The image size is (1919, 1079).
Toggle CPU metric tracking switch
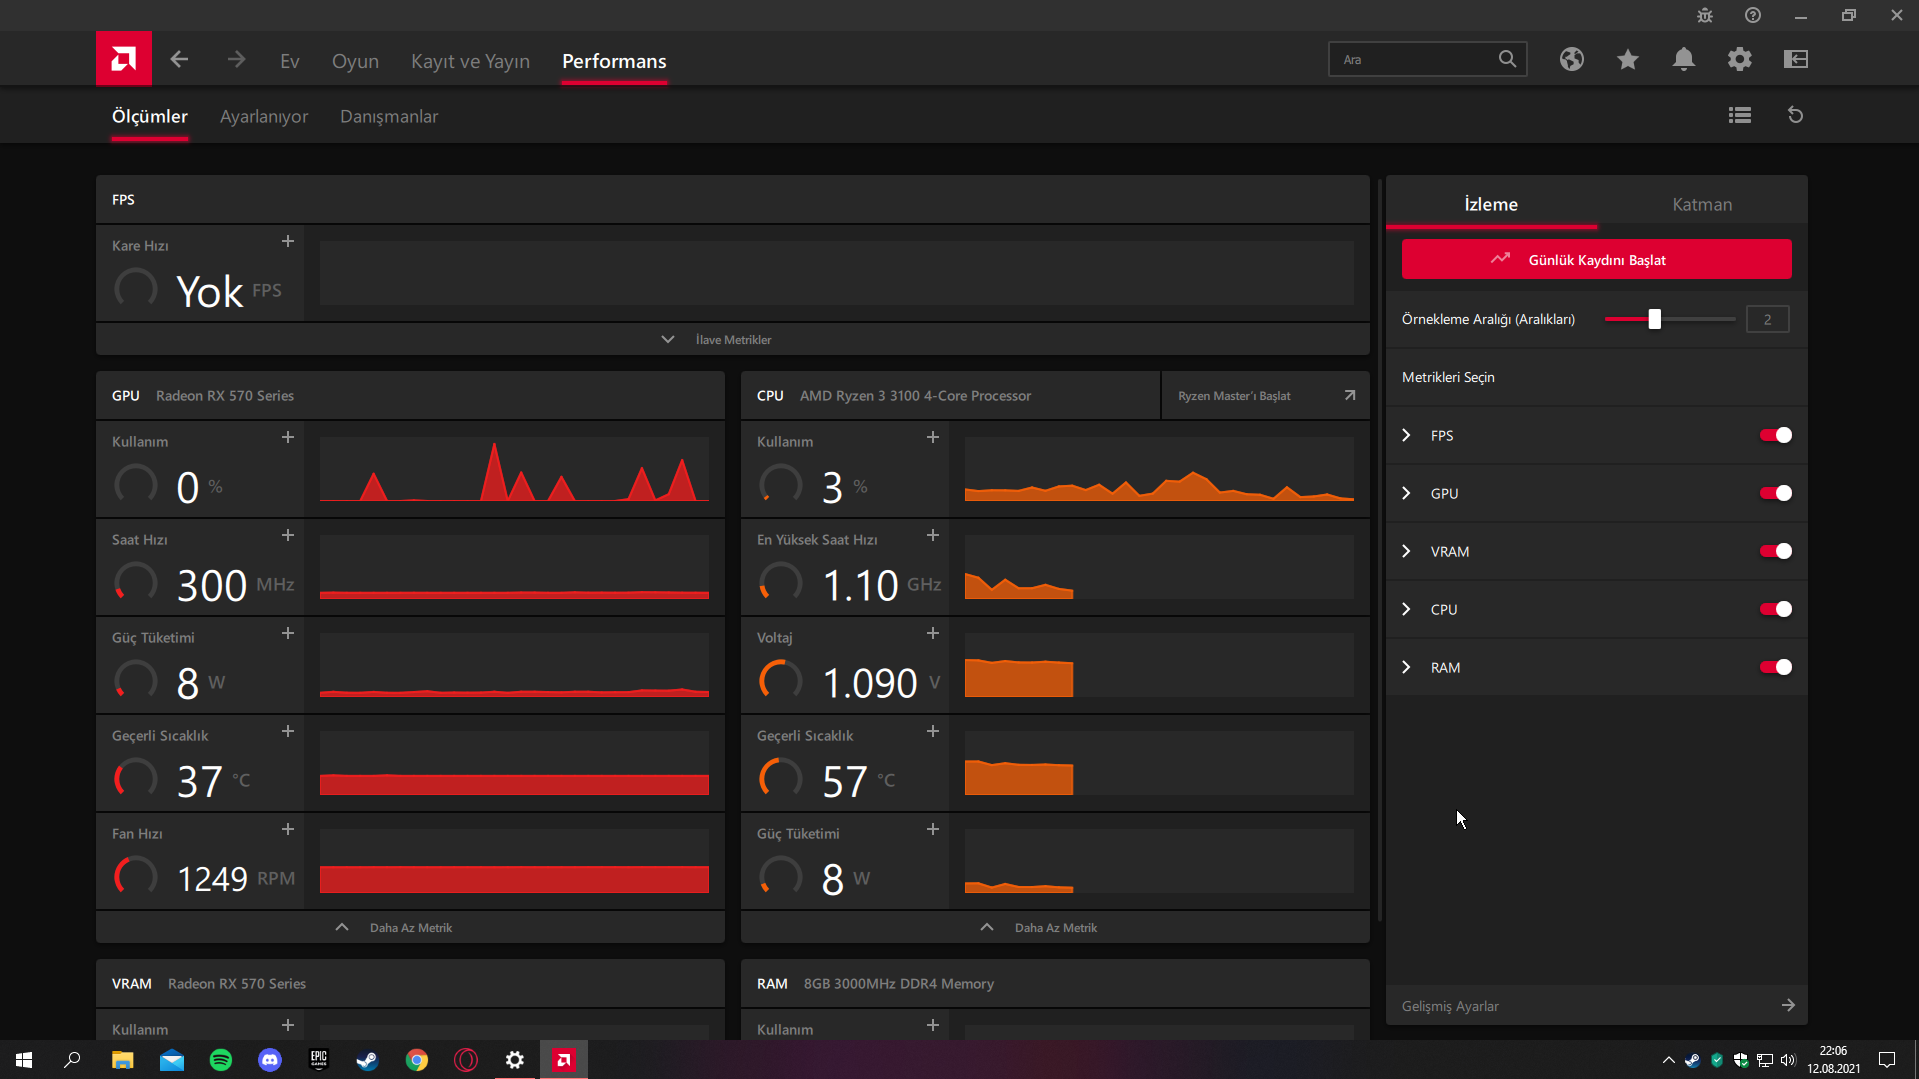click(x=1776, y=609)
